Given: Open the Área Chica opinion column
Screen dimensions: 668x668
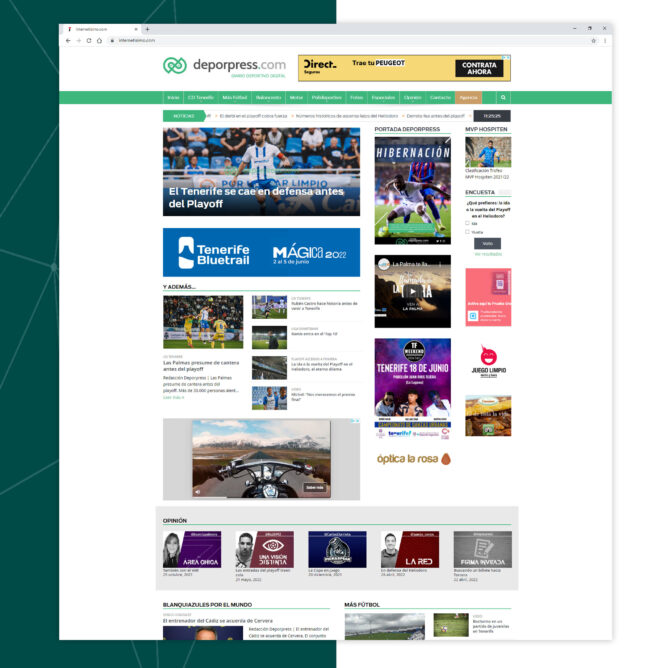Looking at the screenshot, I should pos(192,549).
